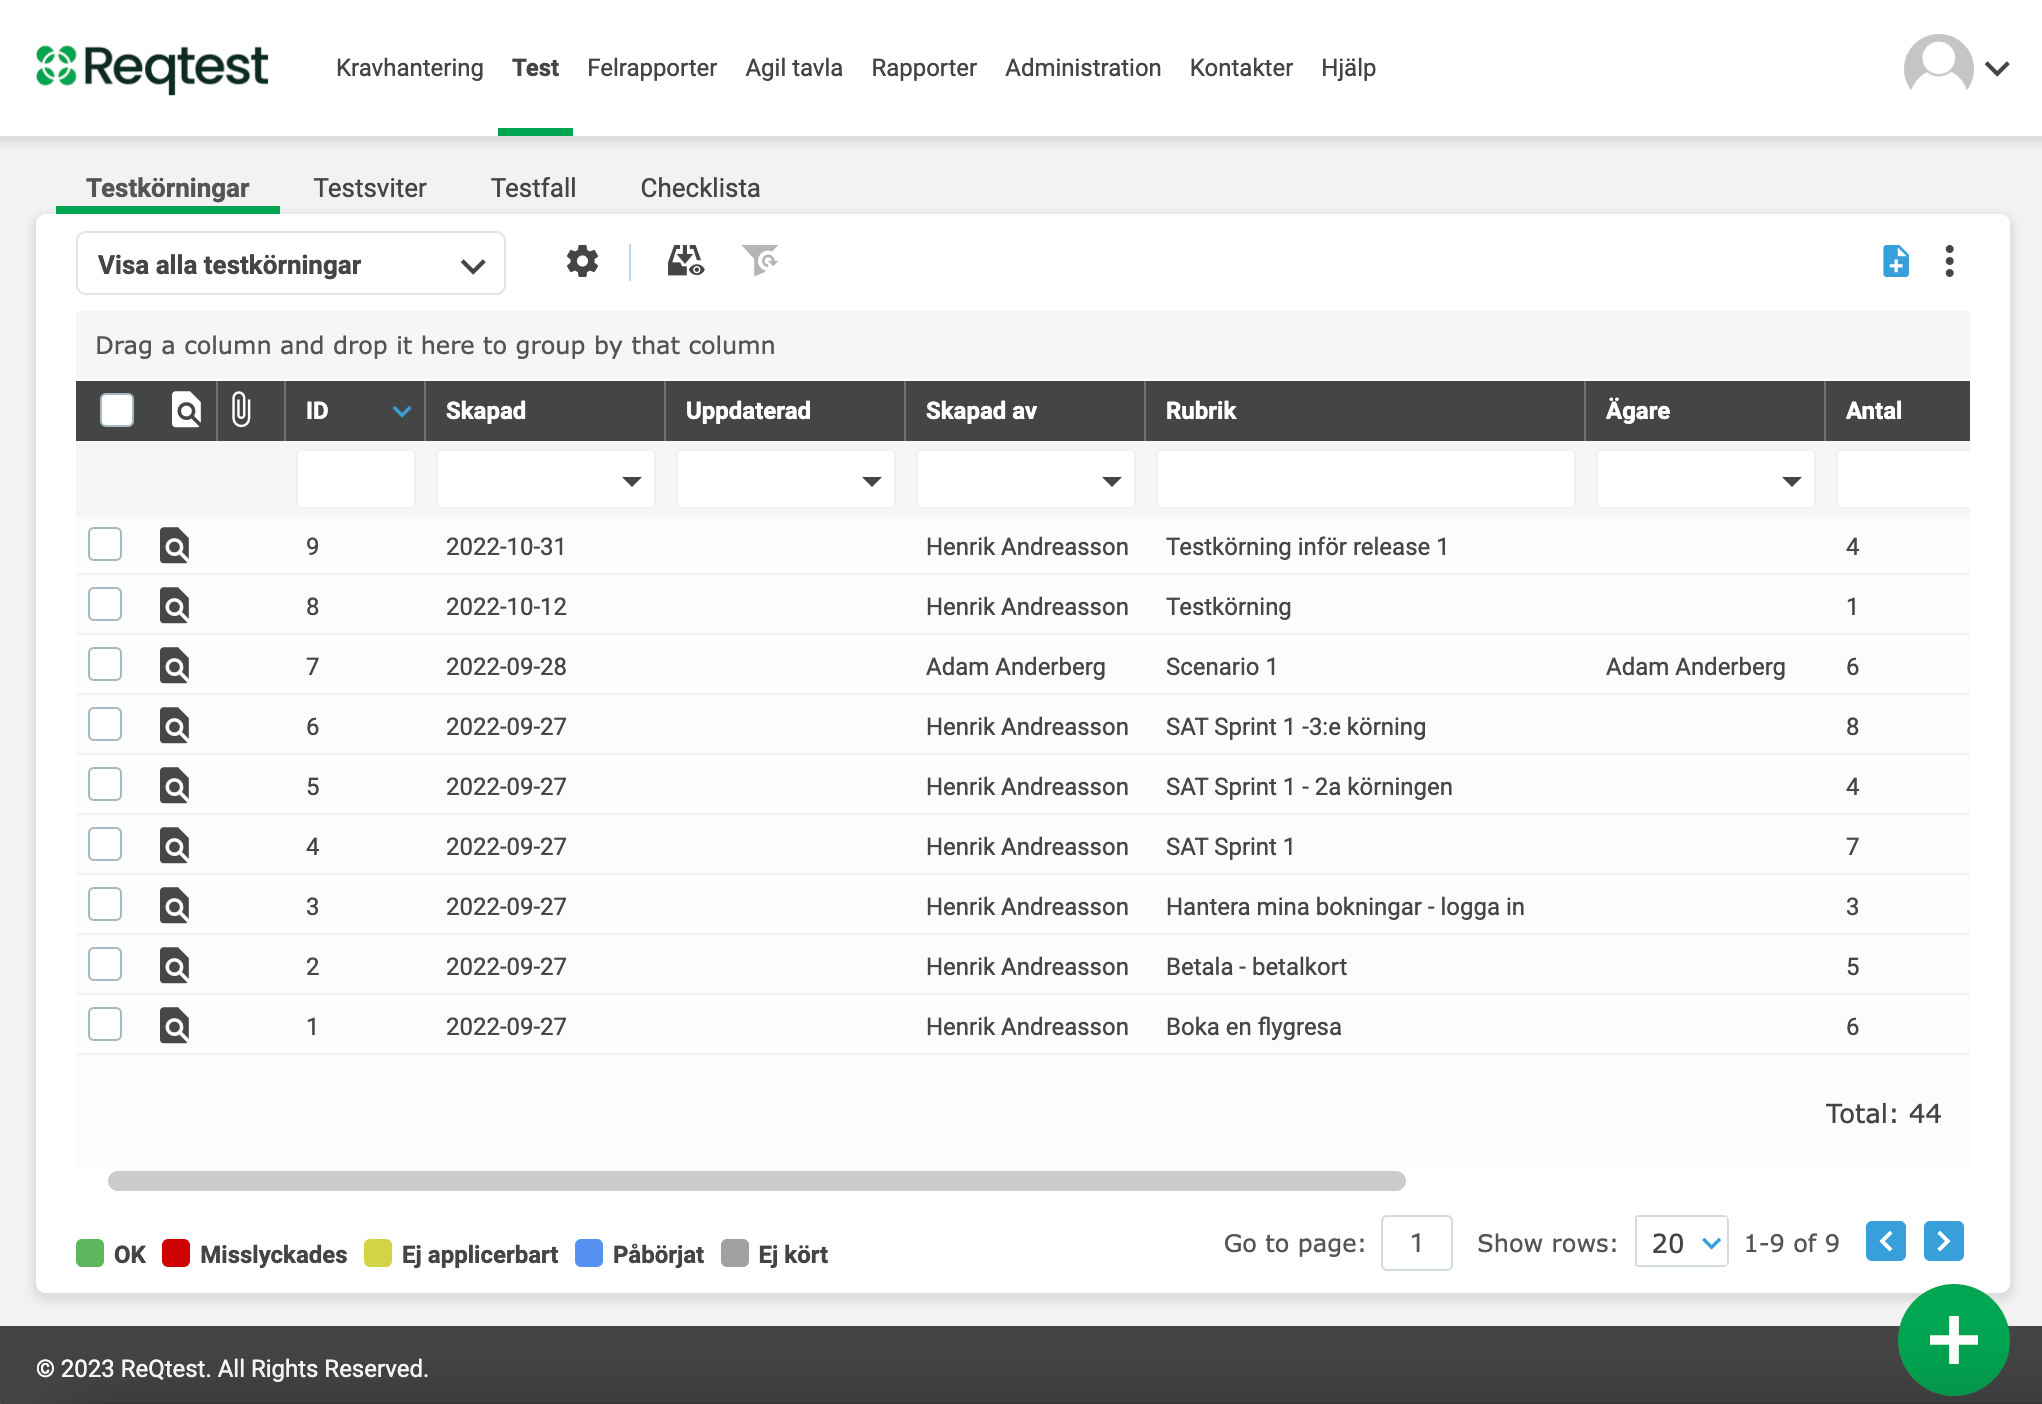Check the select-all header checkbox

[x=117, y=410]
